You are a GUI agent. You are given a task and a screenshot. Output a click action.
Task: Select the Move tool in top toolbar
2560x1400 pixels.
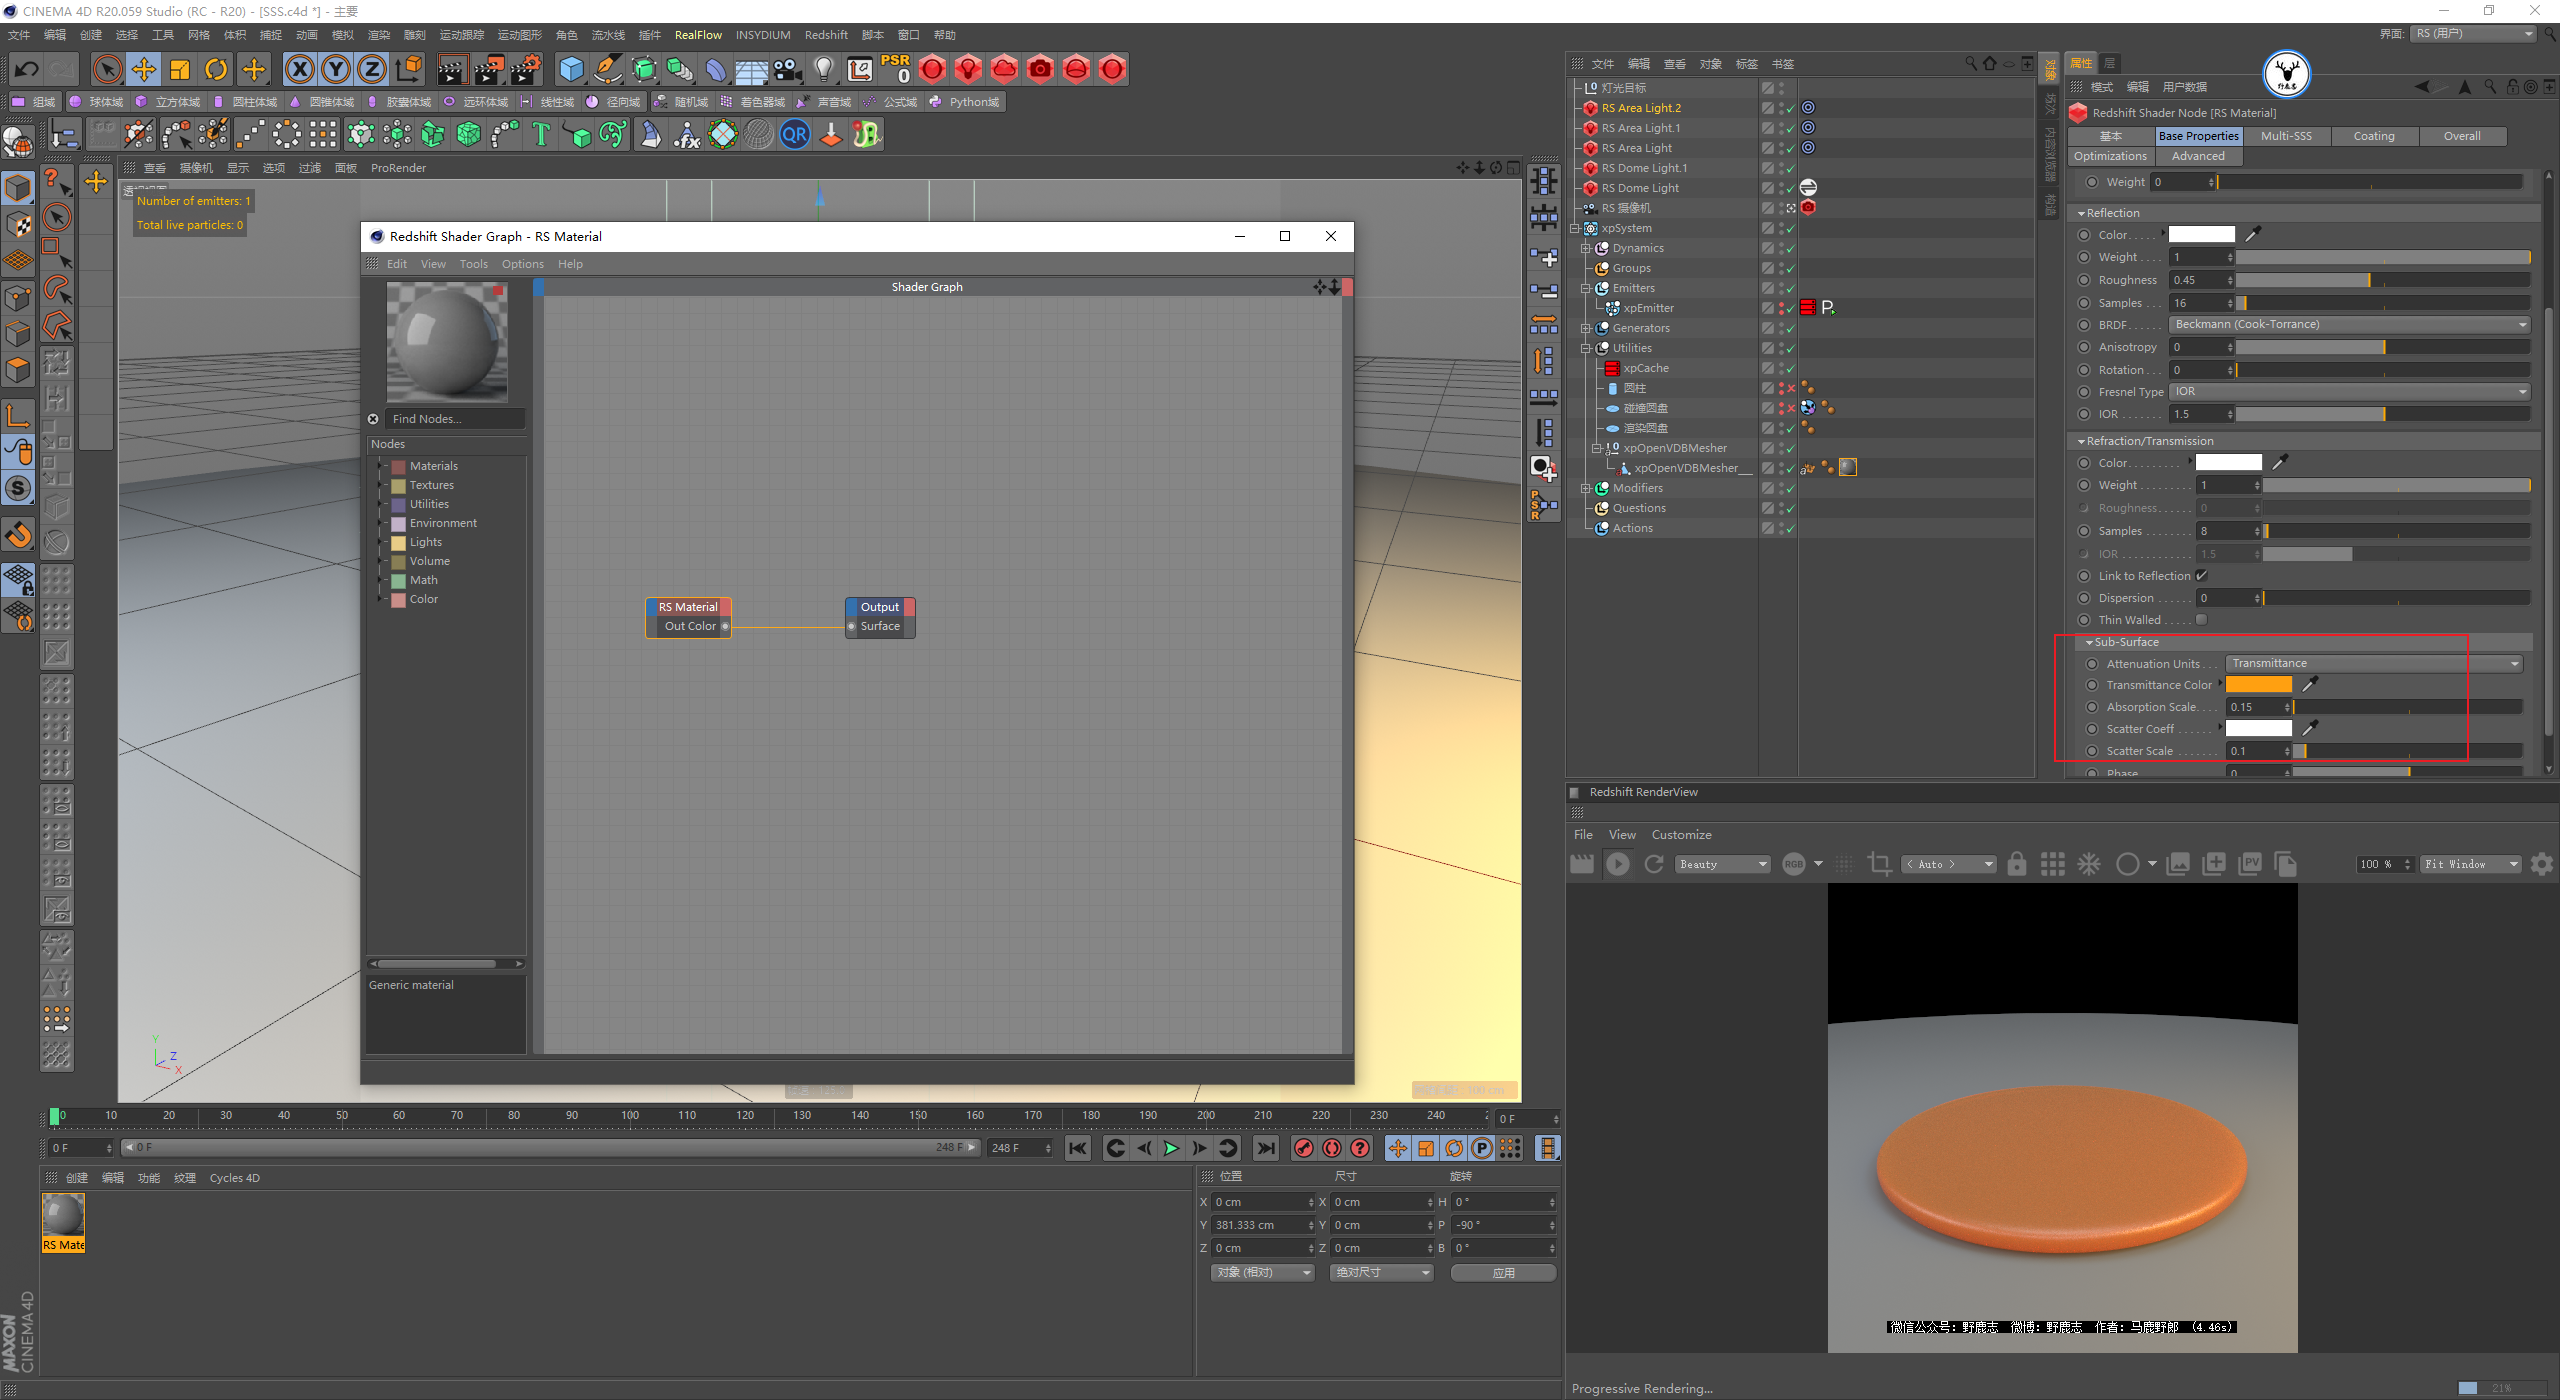click(x=144, y=69)
